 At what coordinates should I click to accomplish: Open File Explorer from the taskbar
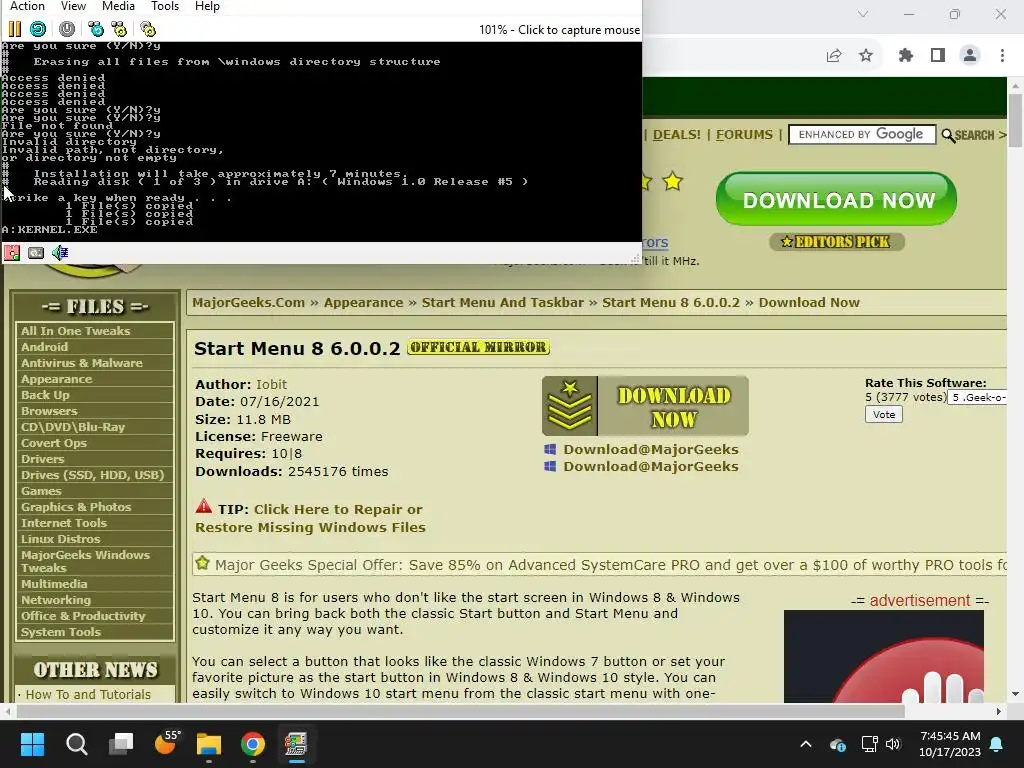pyautogui.click(x=209, y=744)
